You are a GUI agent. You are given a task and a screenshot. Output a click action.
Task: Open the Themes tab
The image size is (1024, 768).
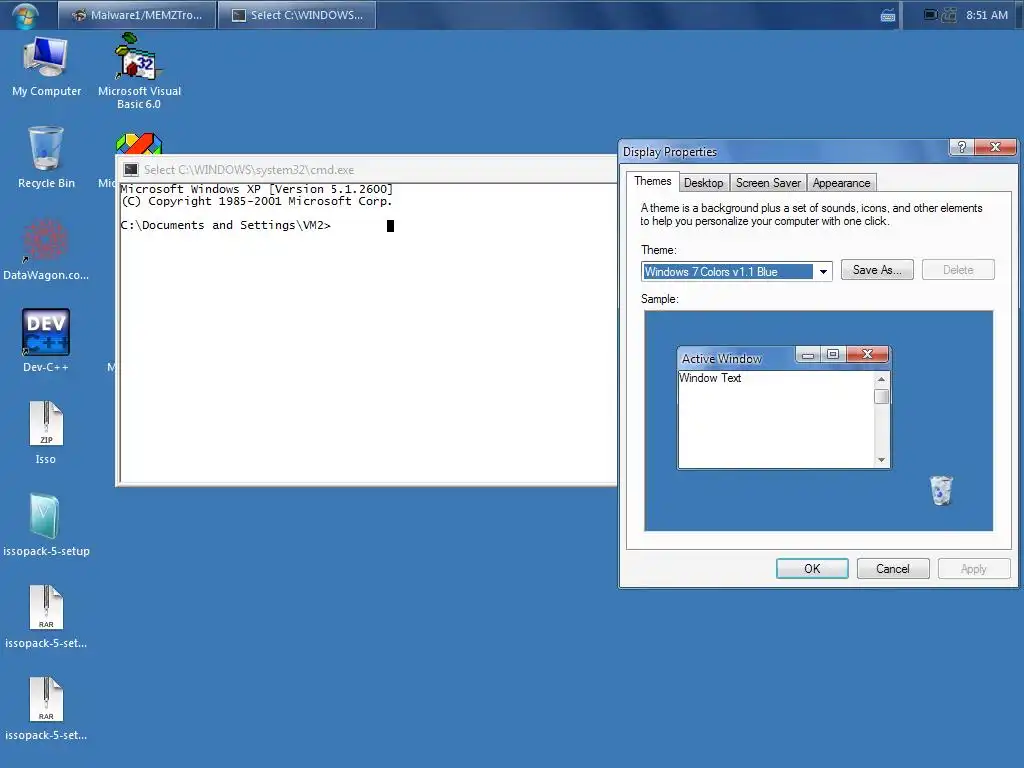[x=652, y=182]
